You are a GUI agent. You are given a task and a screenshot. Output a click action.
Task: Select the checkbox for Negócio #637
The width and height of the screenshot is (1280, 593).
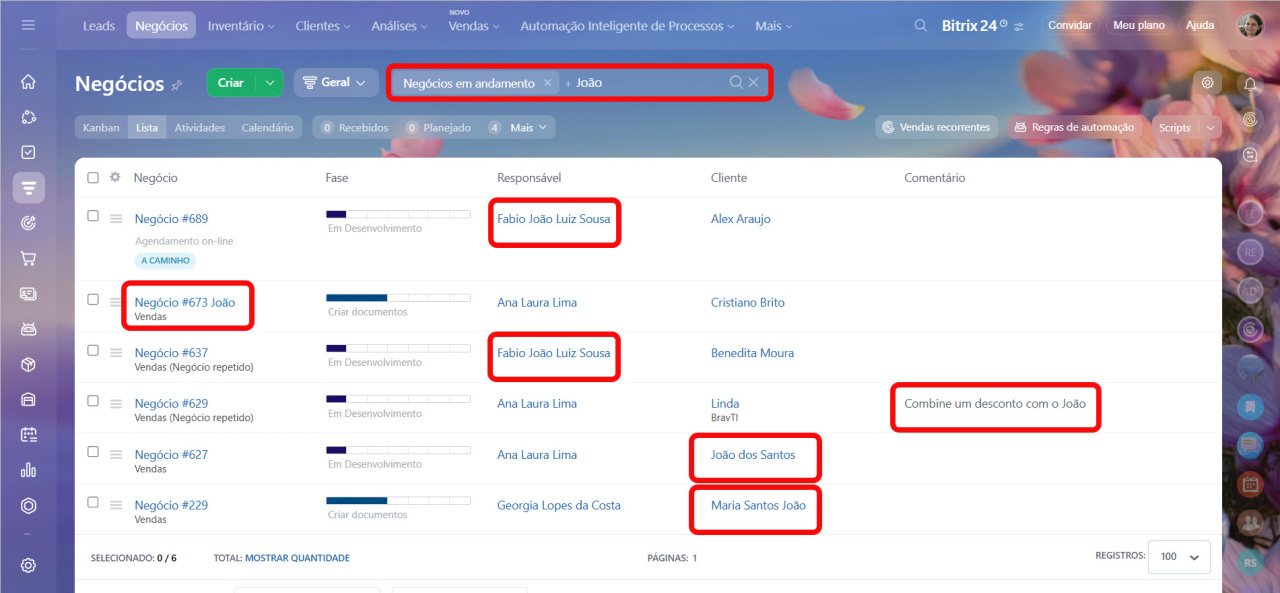(x=93, y=350)
